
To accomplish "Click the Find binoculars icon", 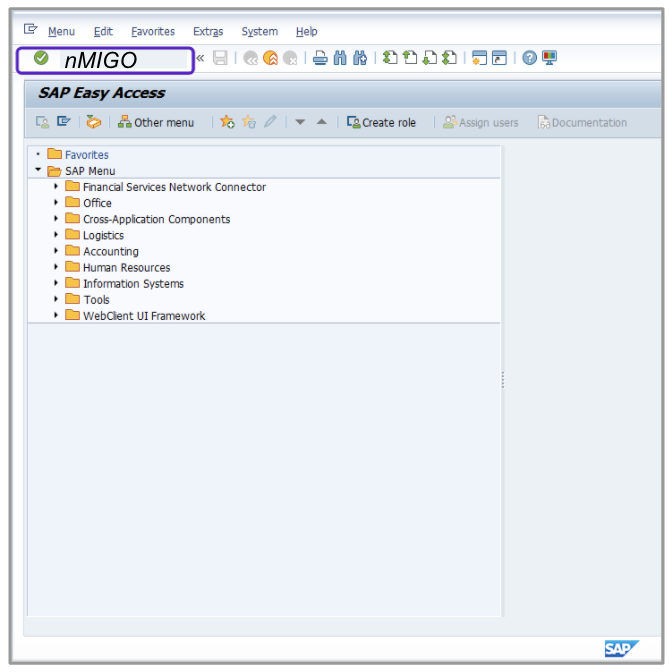I will (x=340, y=58).
